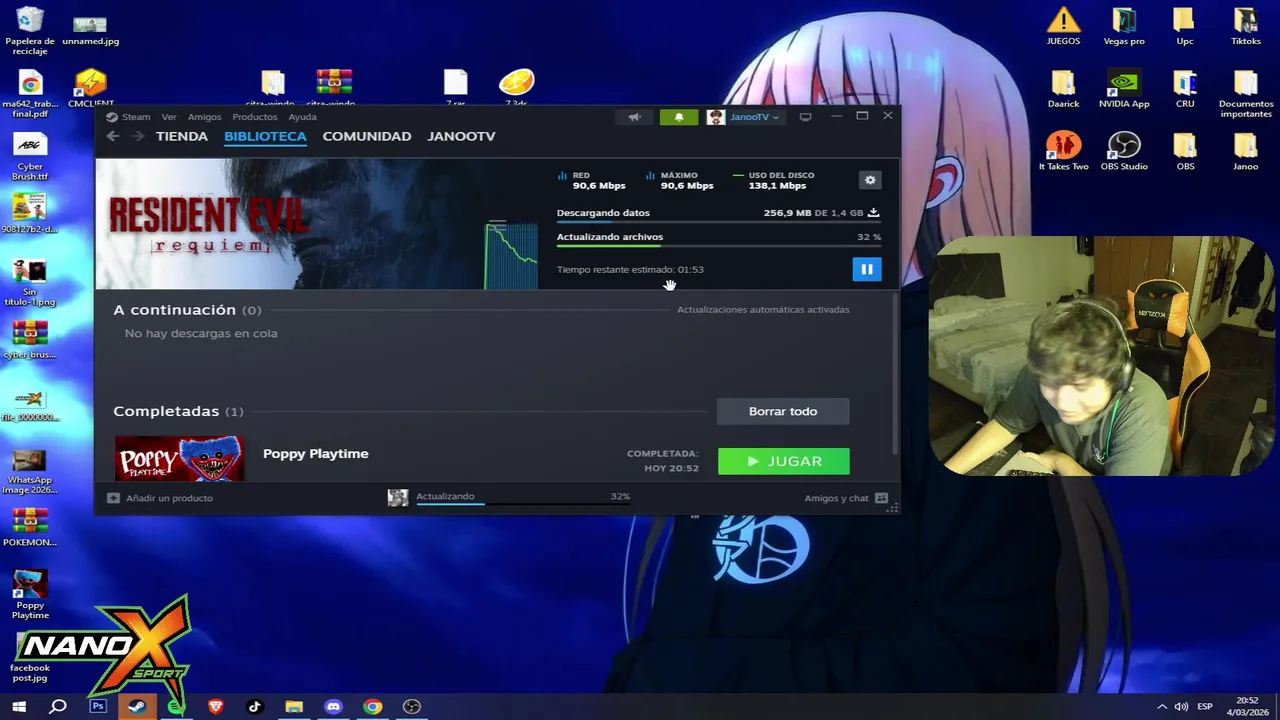Open Photoshop from the taskbar
Screen dimensions: 1280x720
(x=98, y=707)
